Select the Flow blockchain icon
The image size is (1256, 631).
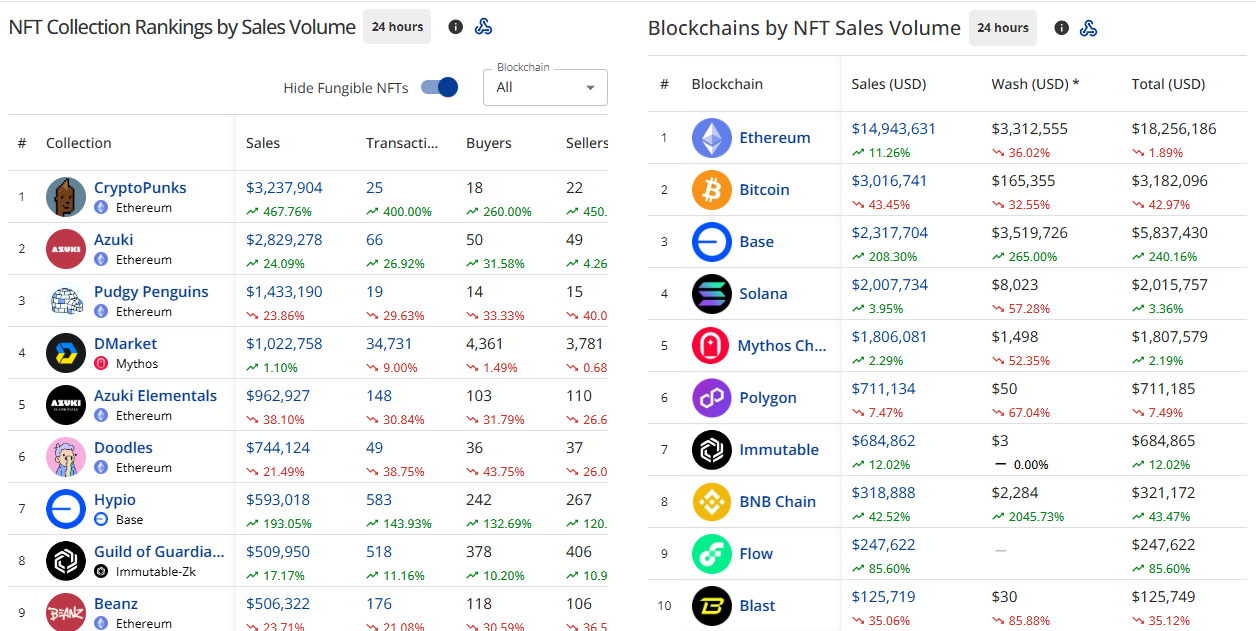[x=711, y=553]
